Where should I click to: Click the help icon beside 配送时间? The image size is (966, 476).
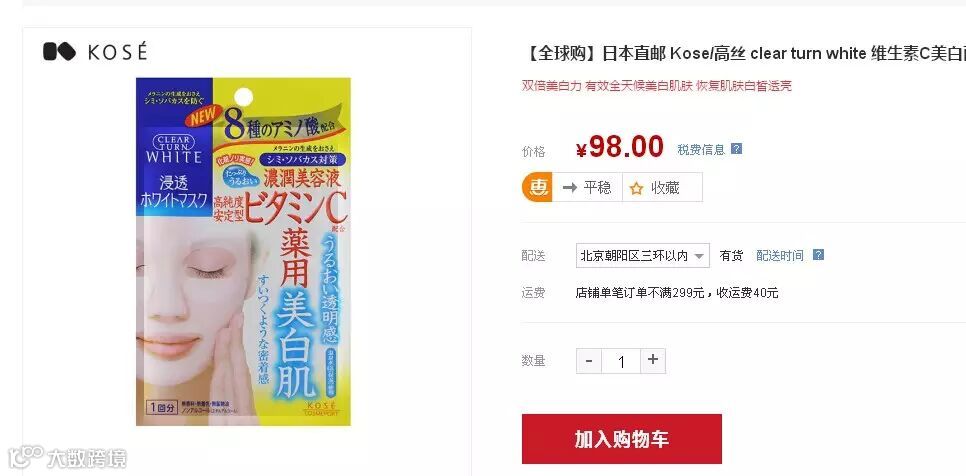[818, 255]
